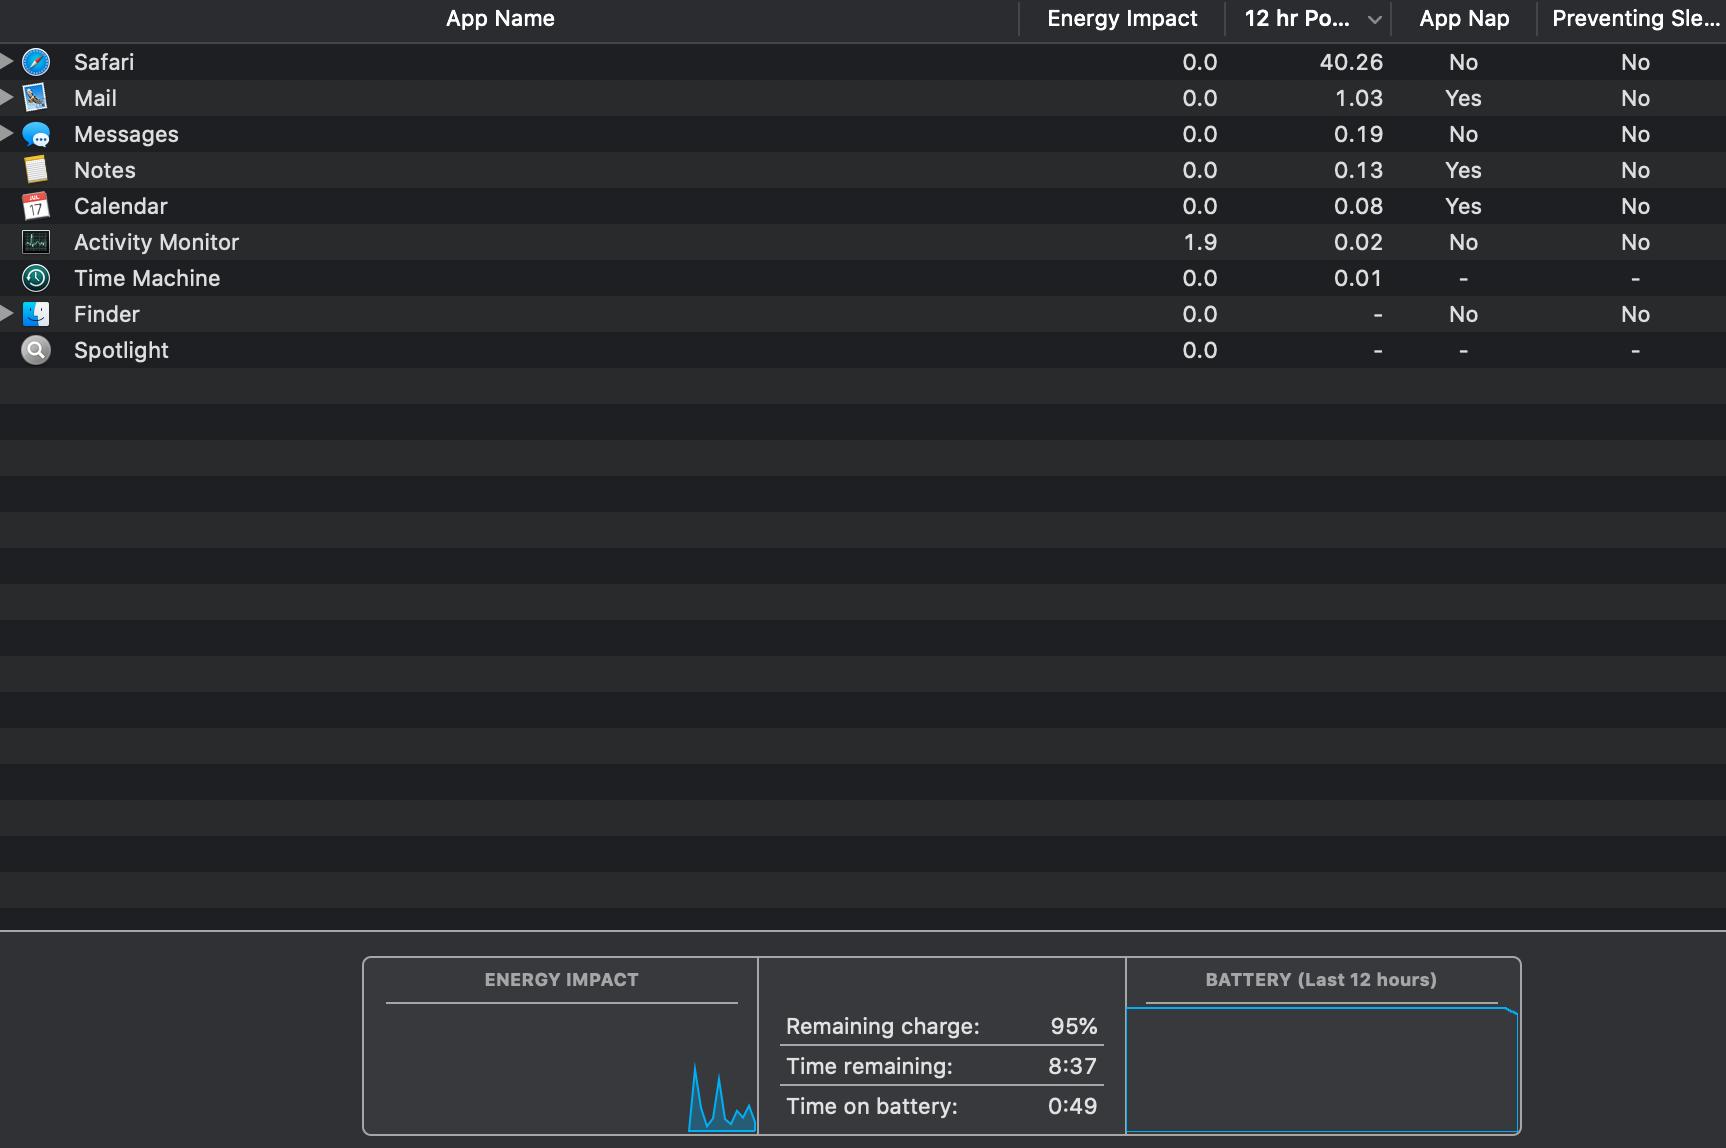Screen dimensions: 1726x1148
Task: Click the Energy Impact graph
Action: [x=561, y=1068]
